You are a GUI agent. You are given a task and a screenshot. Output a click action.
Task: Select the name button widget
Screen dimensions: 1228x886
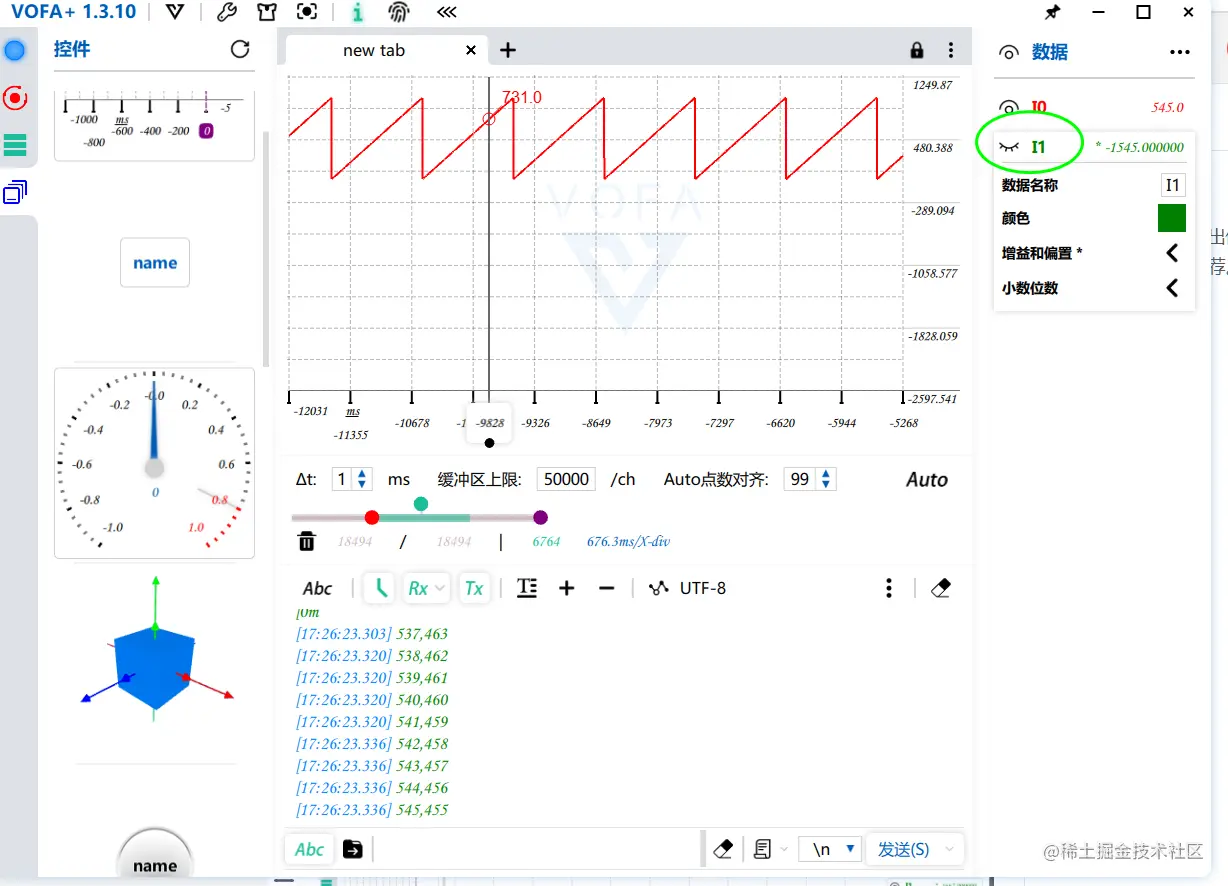tap(155, 263)
